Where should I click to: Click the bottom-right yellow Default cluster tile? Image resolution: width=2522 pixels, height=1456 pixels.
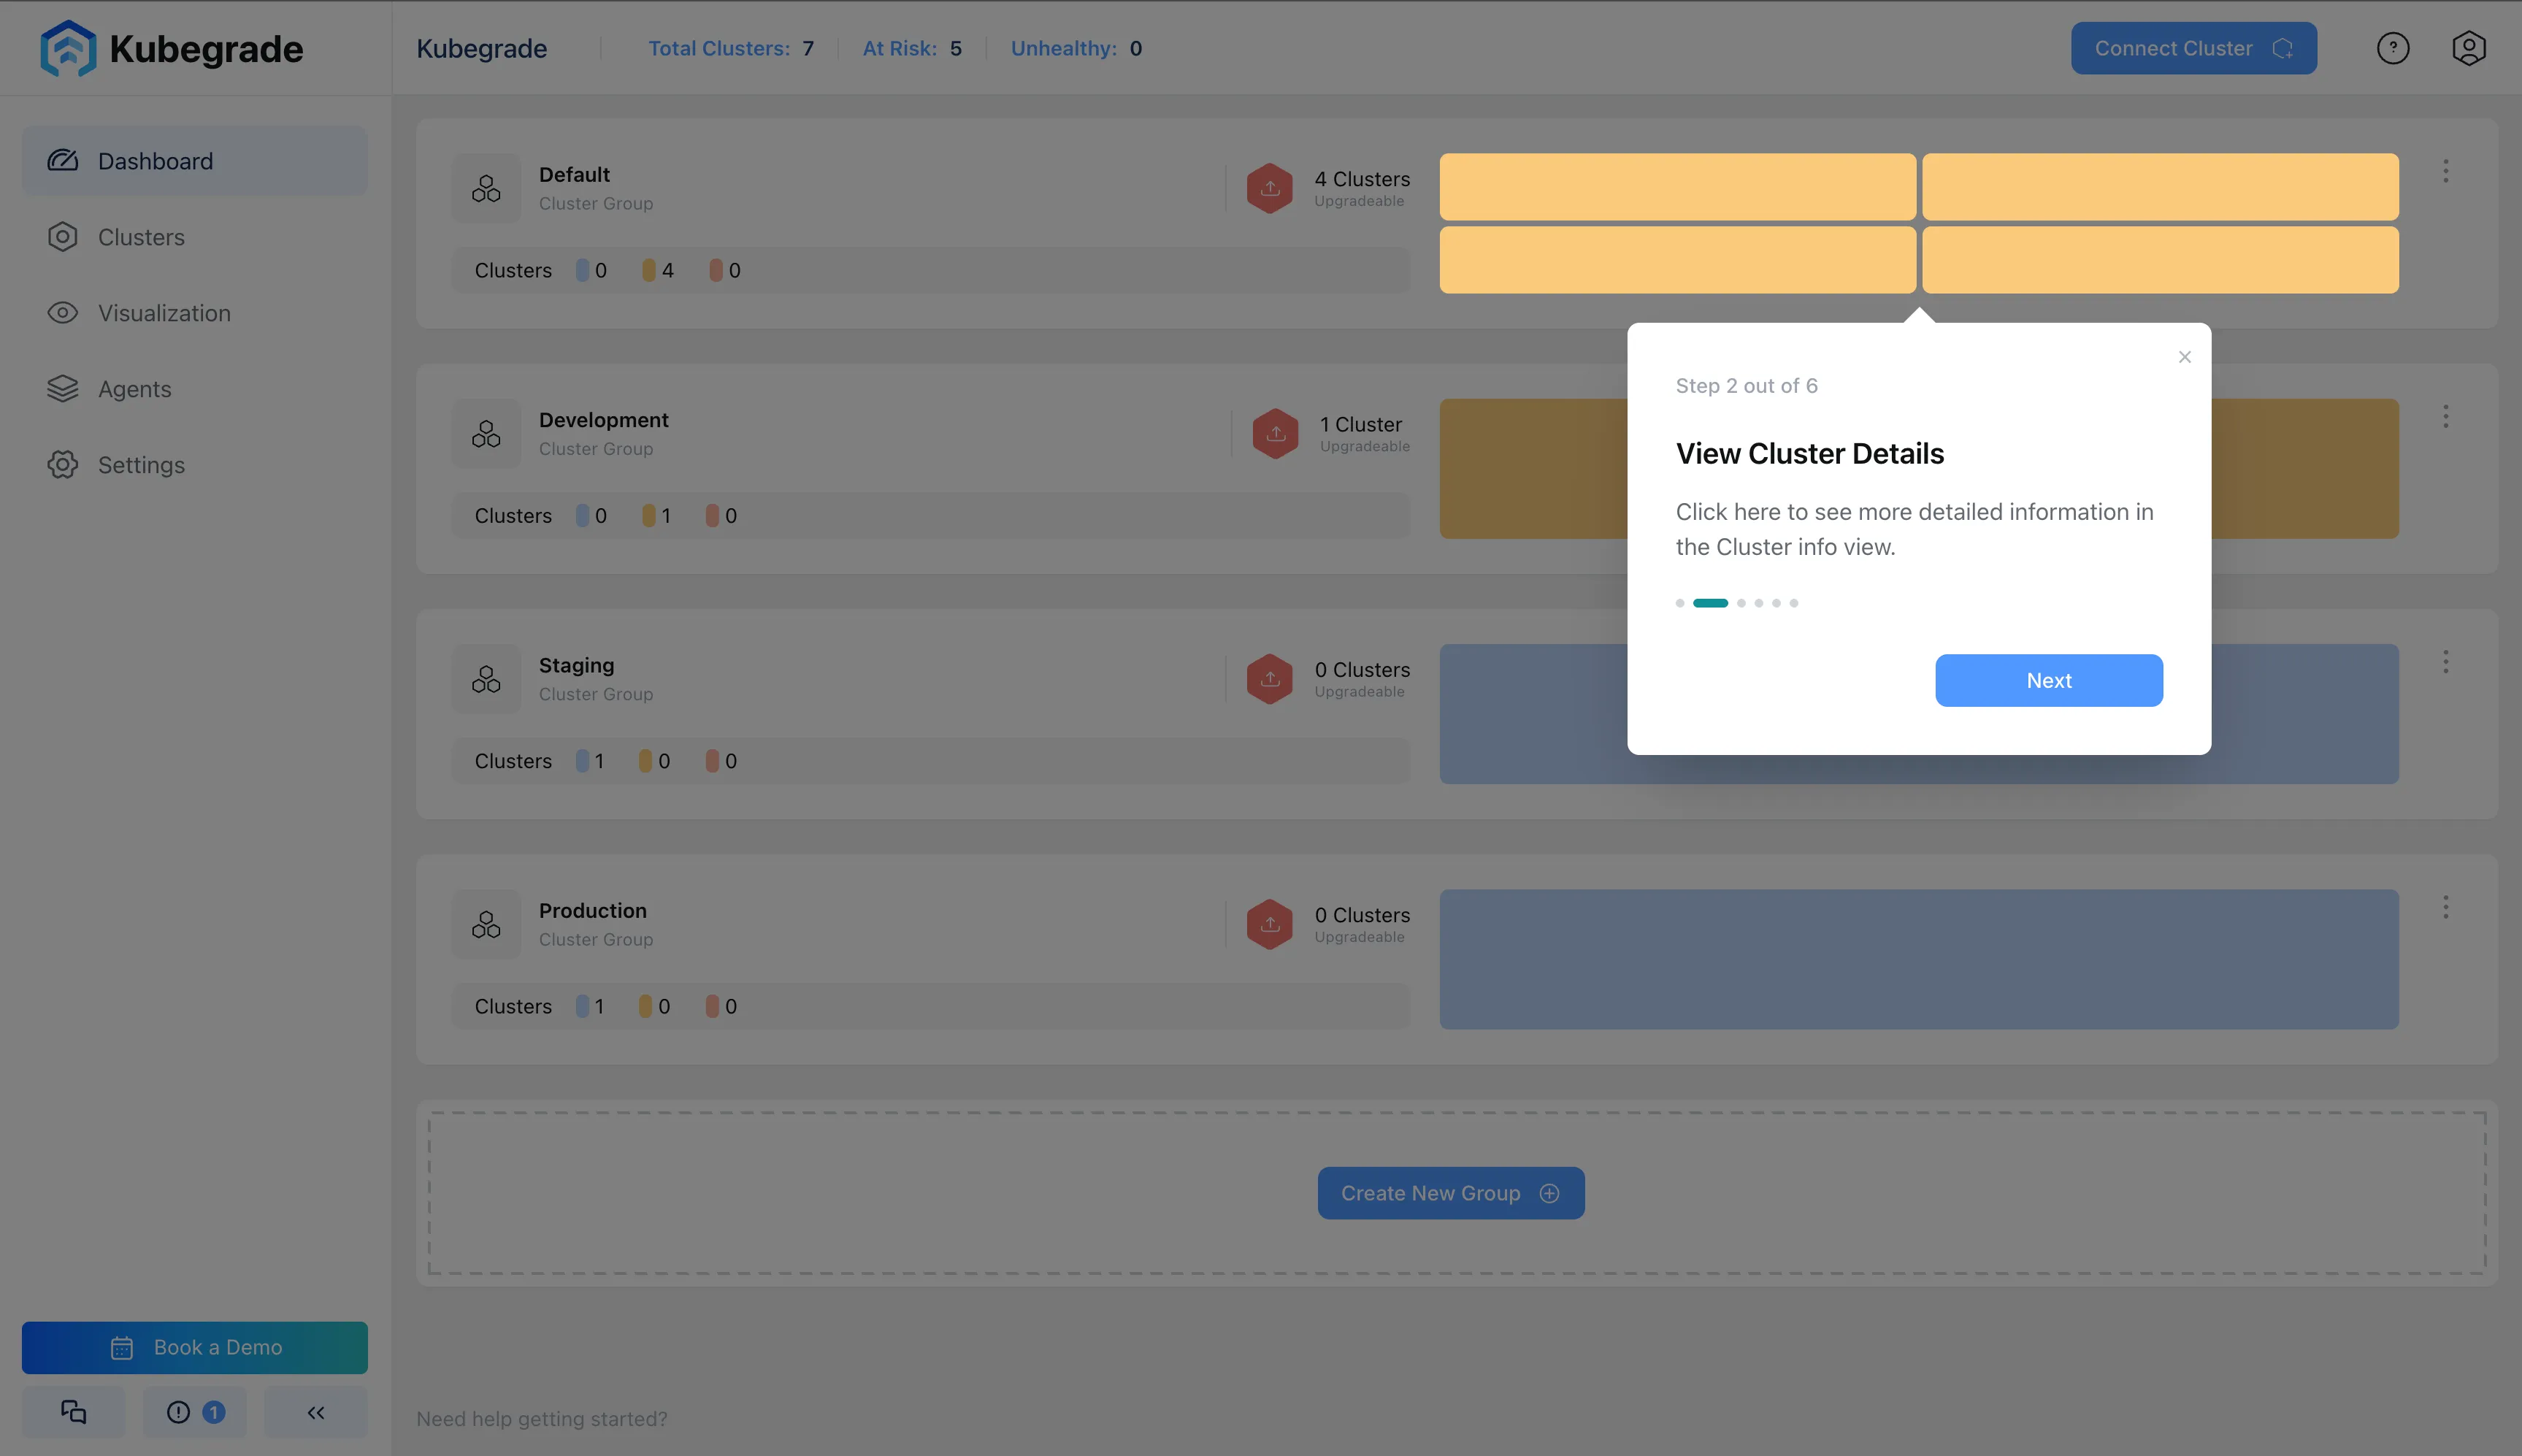(x=2160, y=260)
